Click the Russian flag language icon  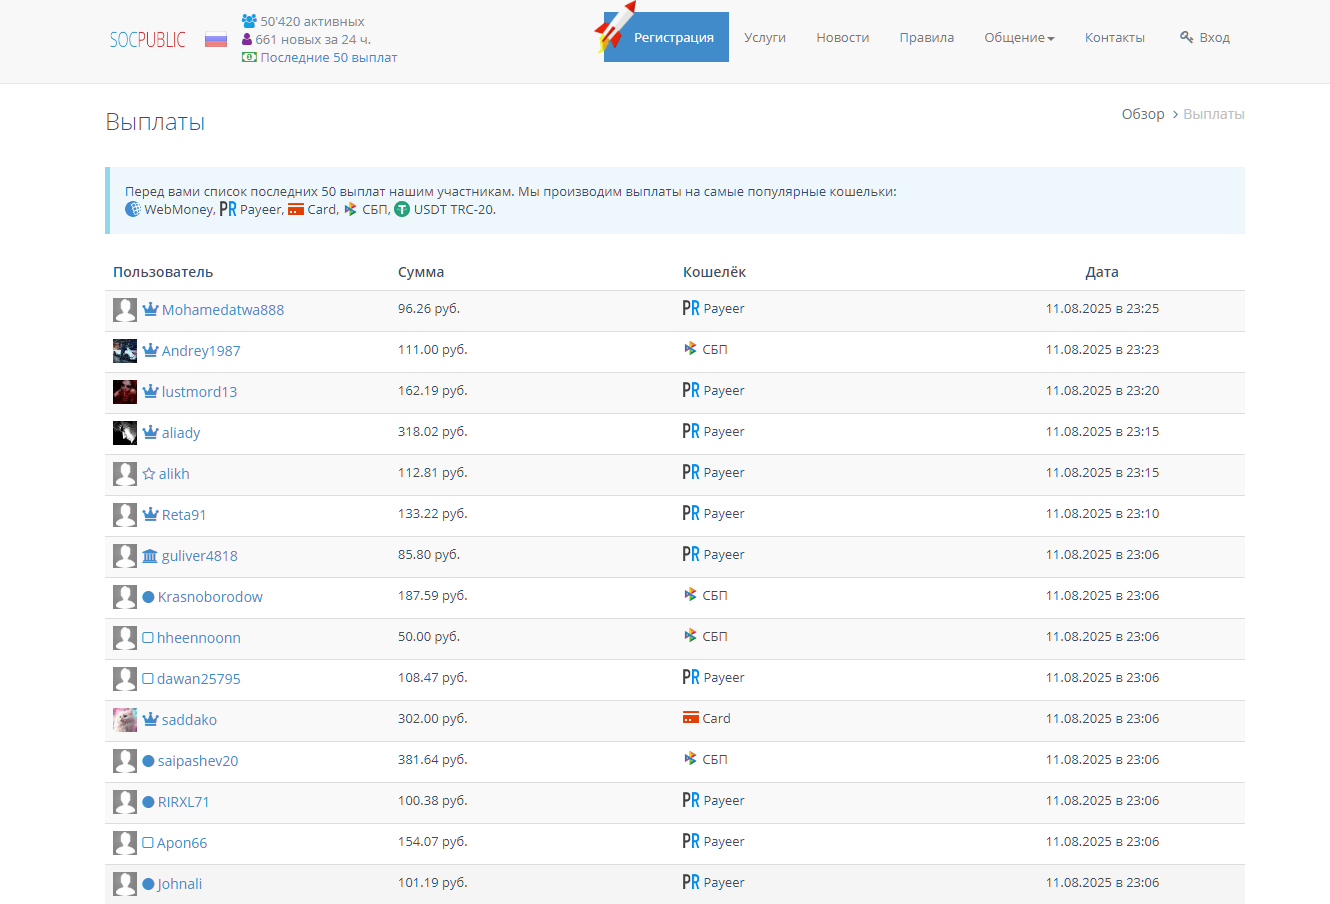[216, 40]
